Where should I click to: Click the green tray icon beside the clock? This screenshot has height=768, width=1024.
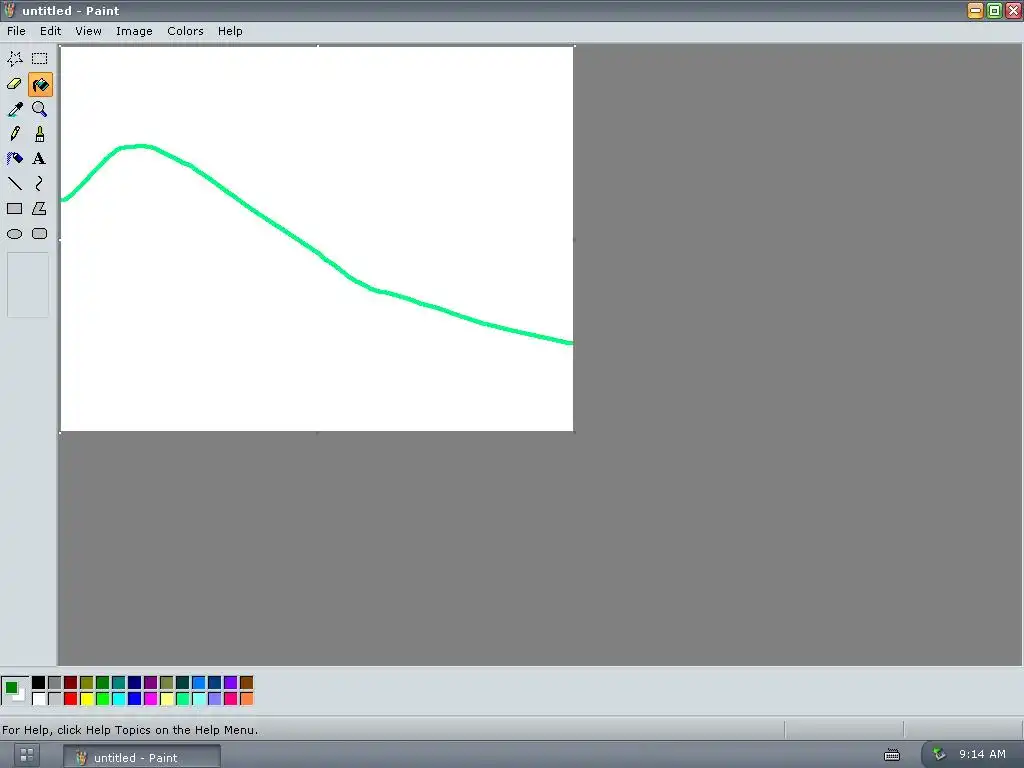(x=939, y=754)
